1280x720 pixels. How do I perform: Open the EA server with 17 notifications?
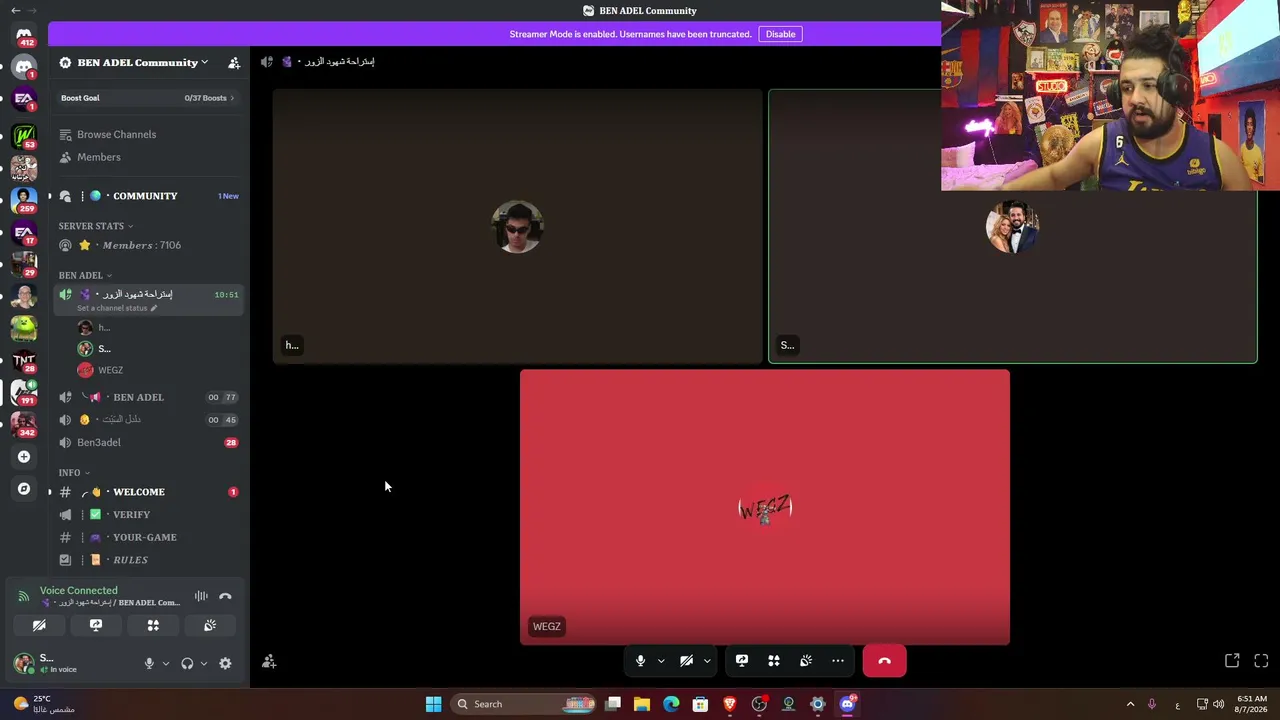tap(24, 232)
